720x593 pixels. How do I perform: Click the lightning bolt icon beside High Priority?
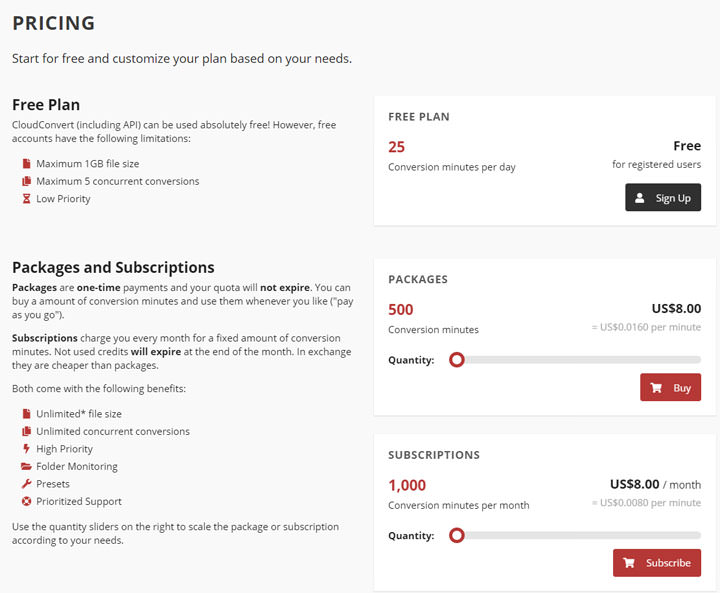click(x=27, y=449)
